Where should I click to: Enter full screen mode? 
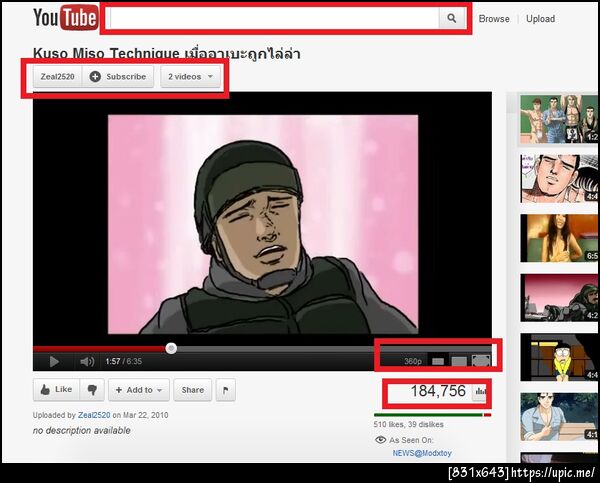[x=481, y=361]
